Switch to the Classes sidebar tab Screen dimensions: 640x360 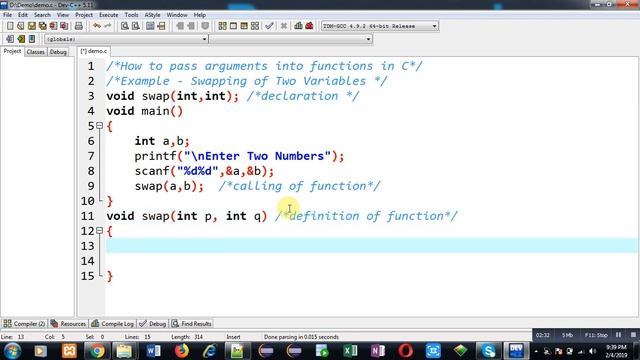tap(36, 52)
